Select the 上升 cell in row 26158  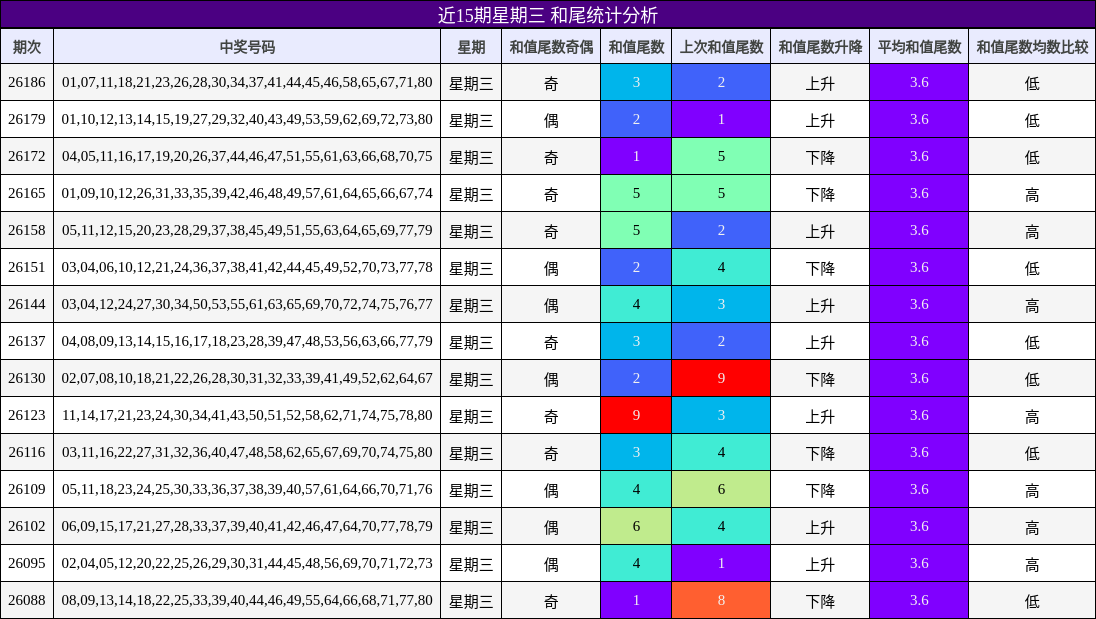821,231
